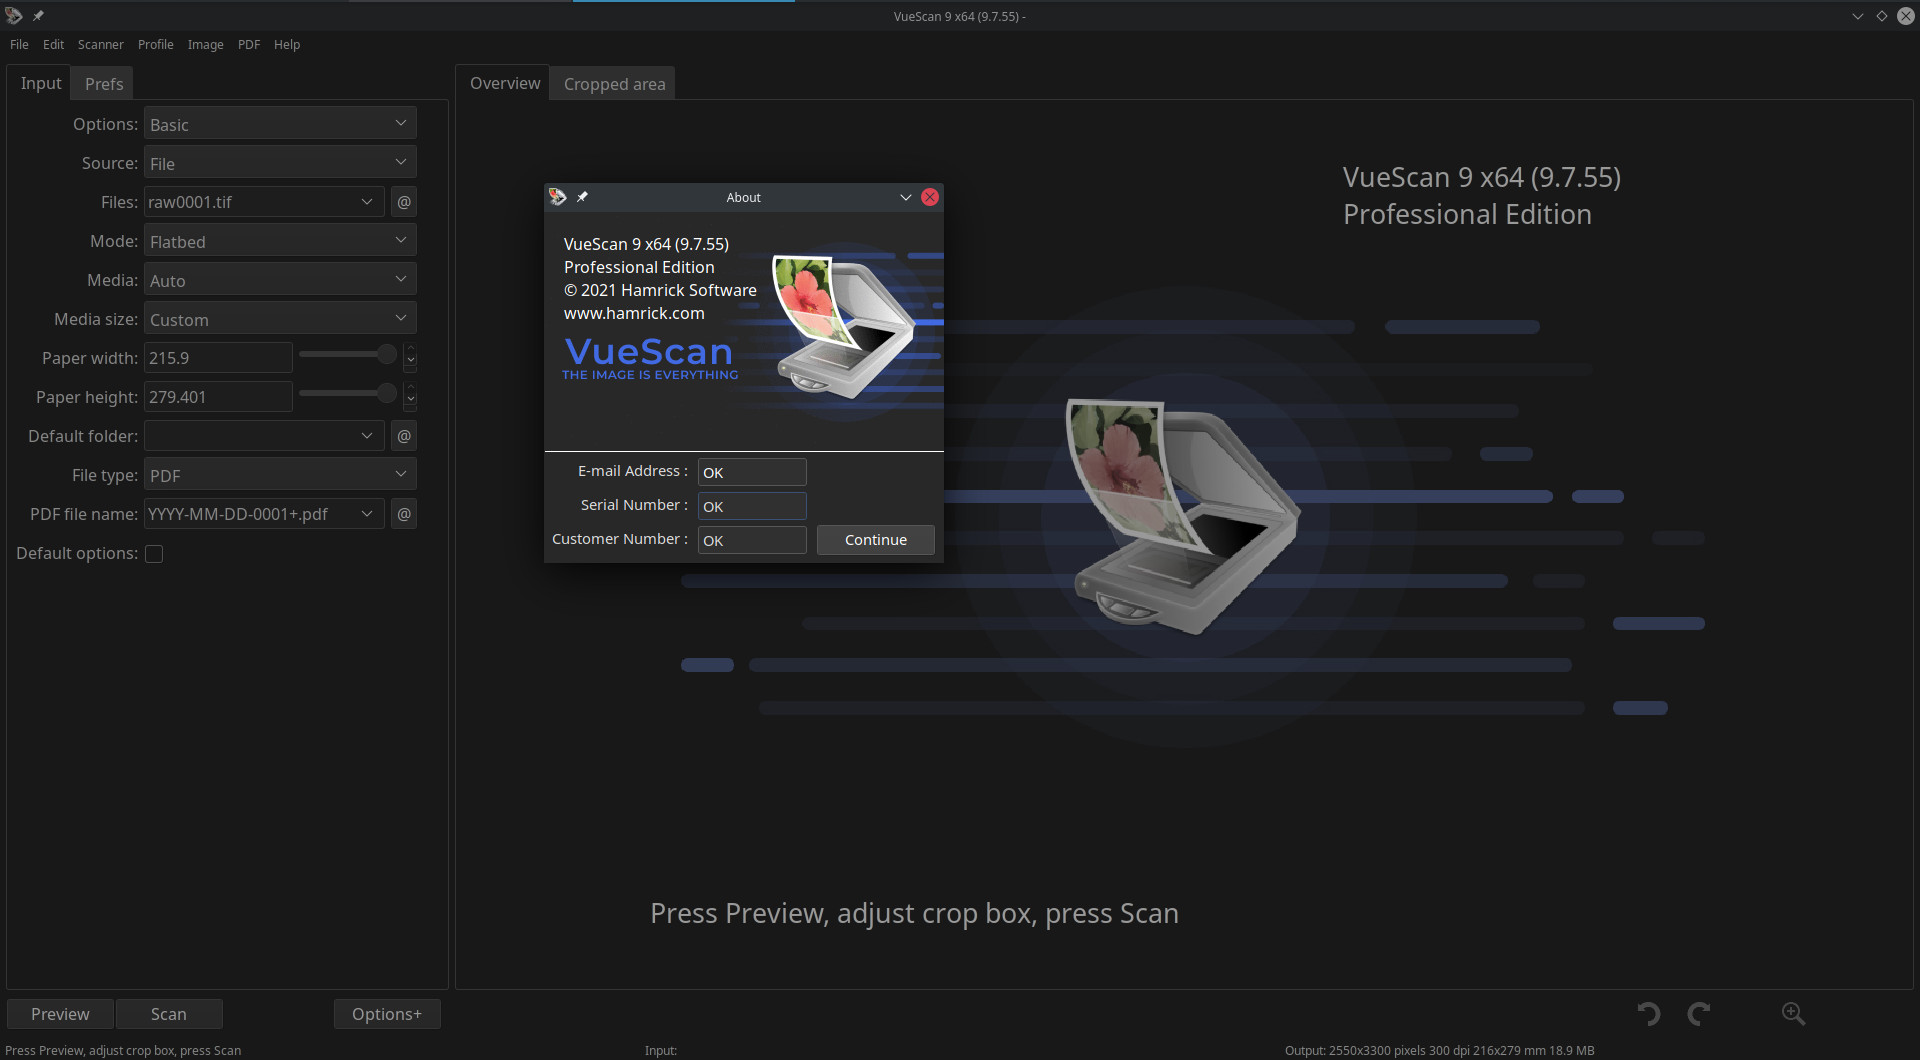Click the diamond restore icon in main title bar
1920x1060 pixels.
pyautogui.click(x=1882, y=16)
